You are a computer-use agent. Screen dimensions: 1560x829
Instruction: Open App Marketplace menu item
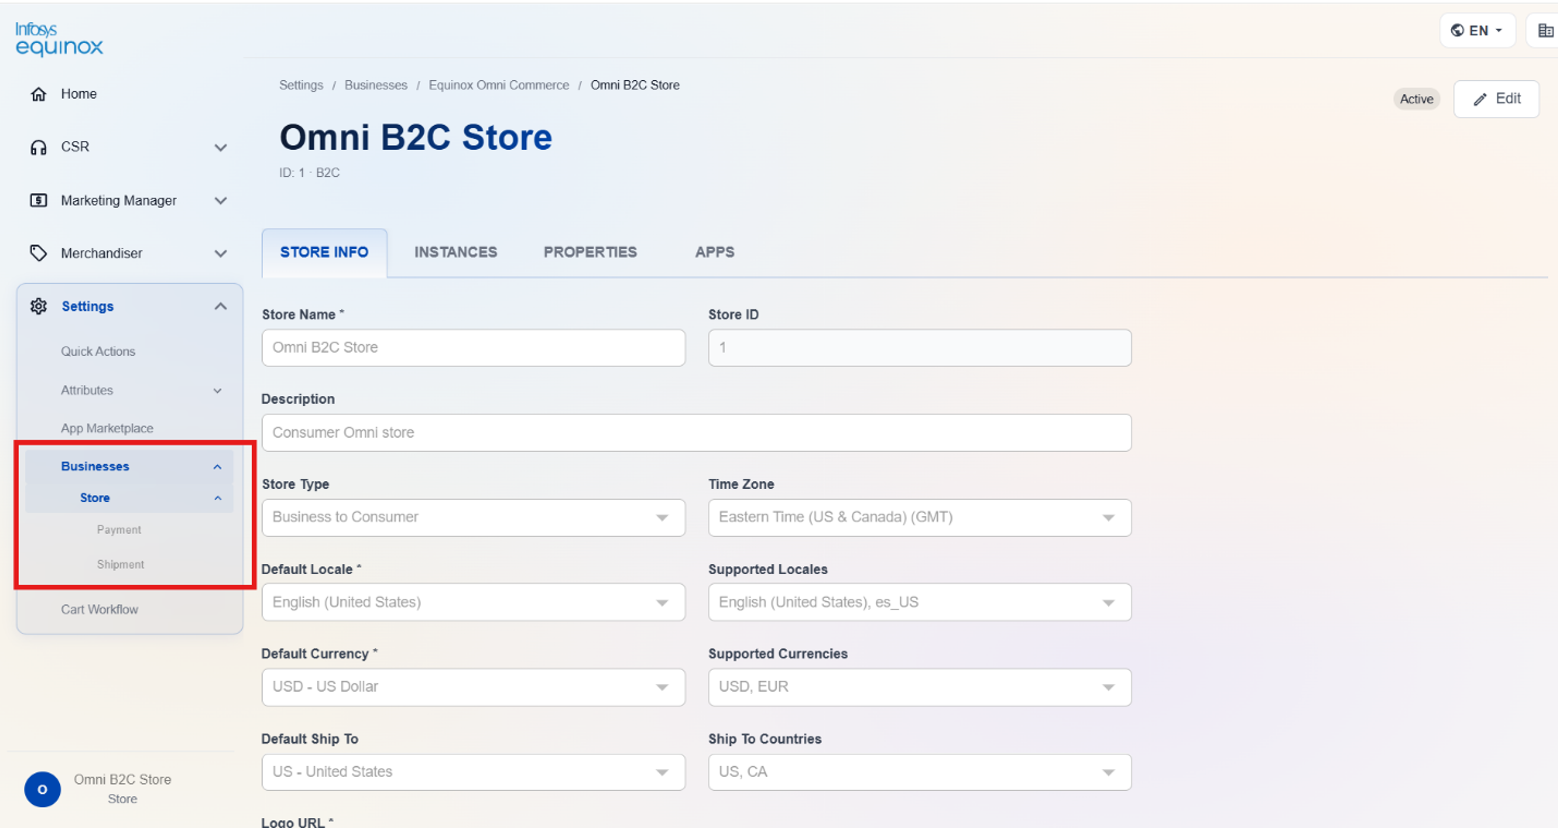pos(107,429)
